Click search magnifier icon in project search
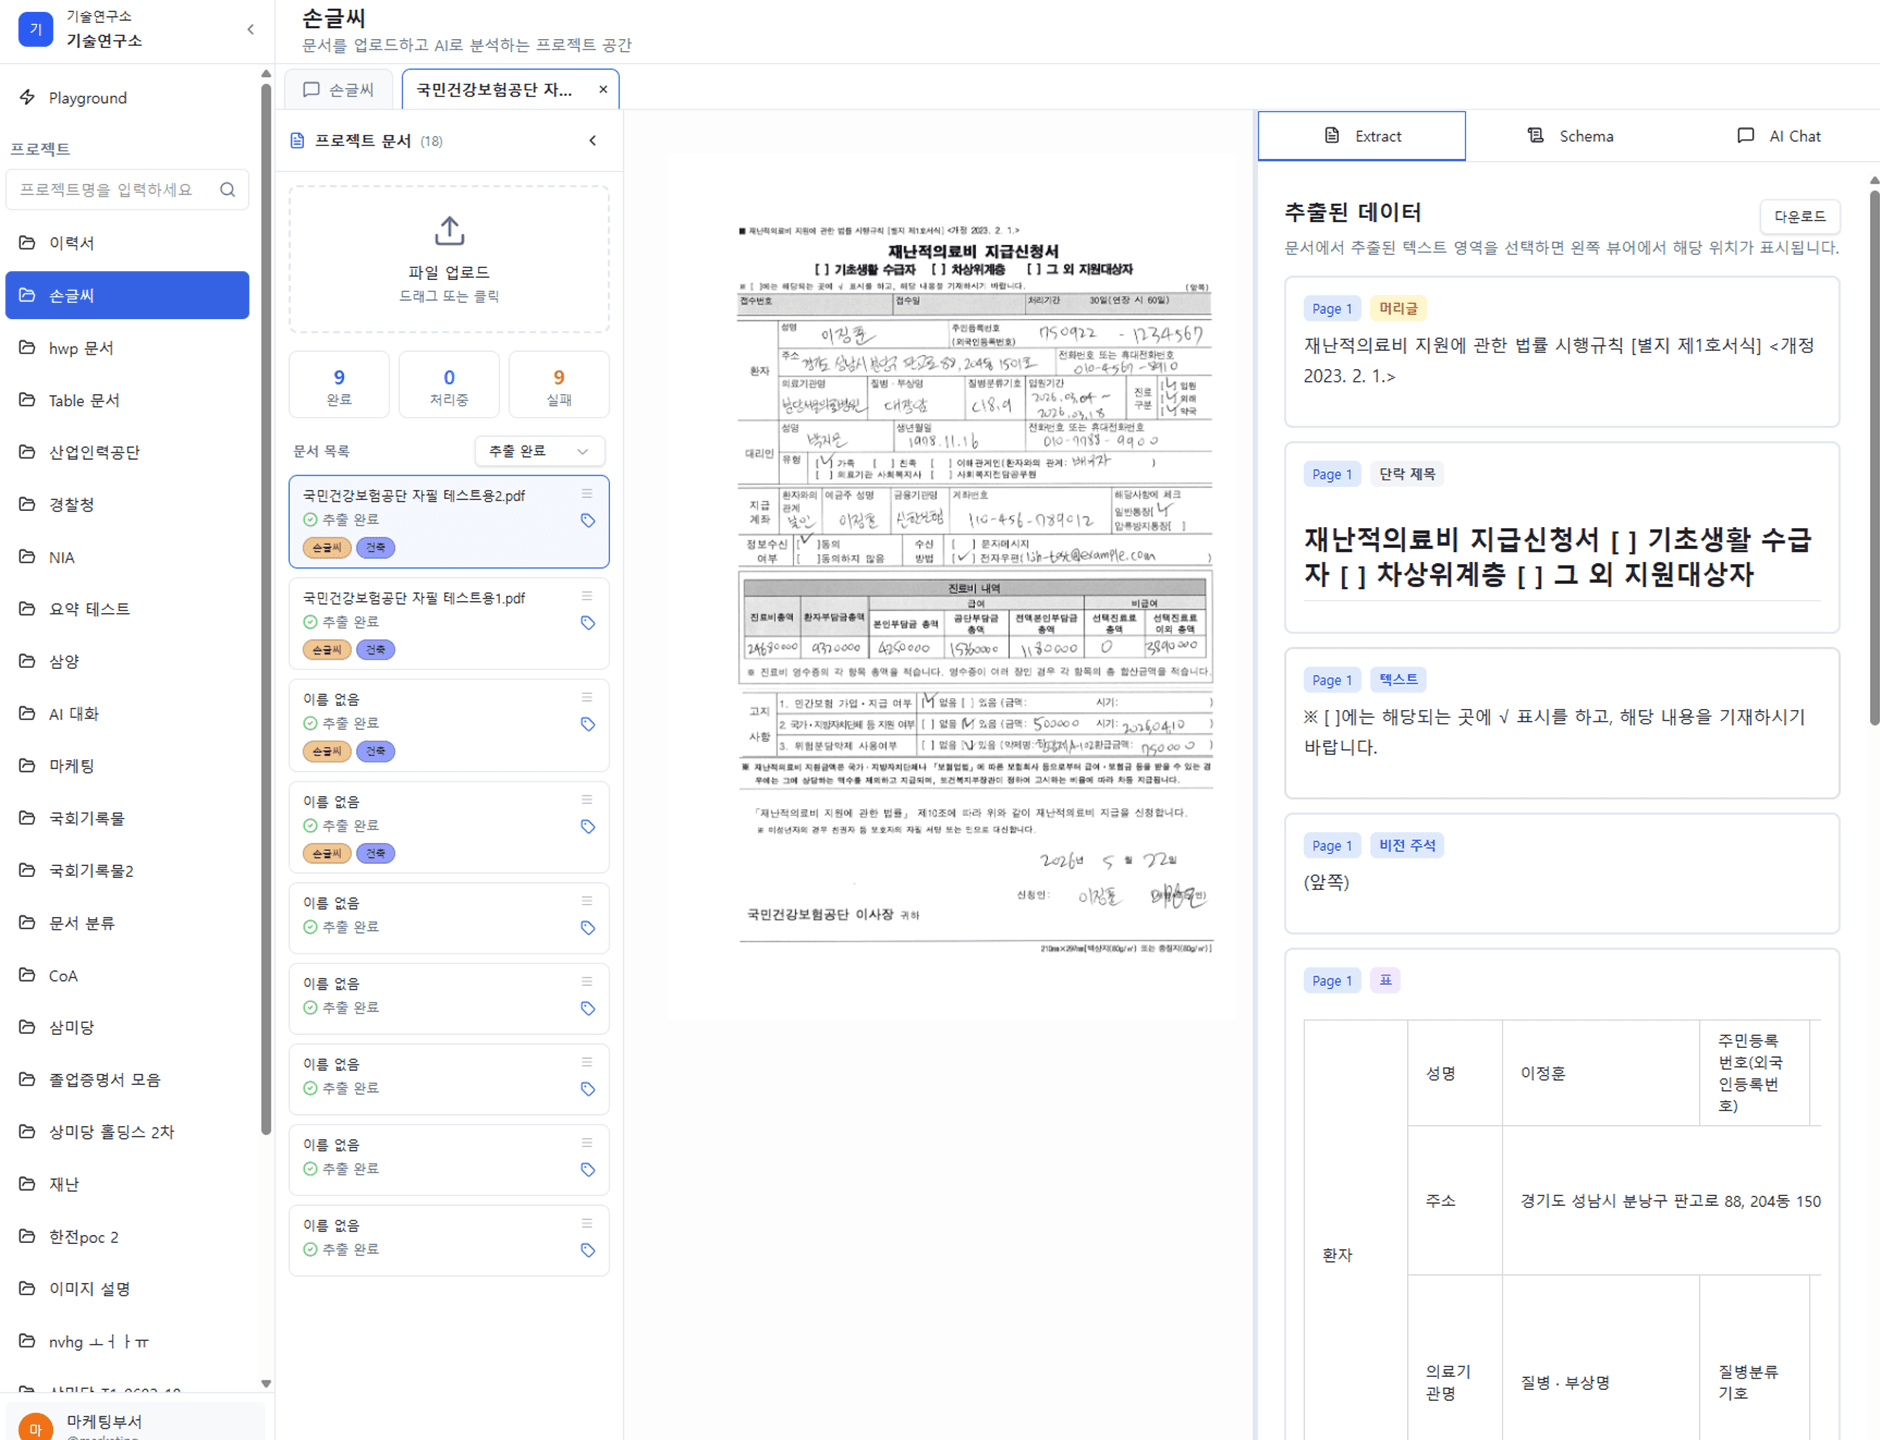The image size is (1880, 1440). click(228, 189)
